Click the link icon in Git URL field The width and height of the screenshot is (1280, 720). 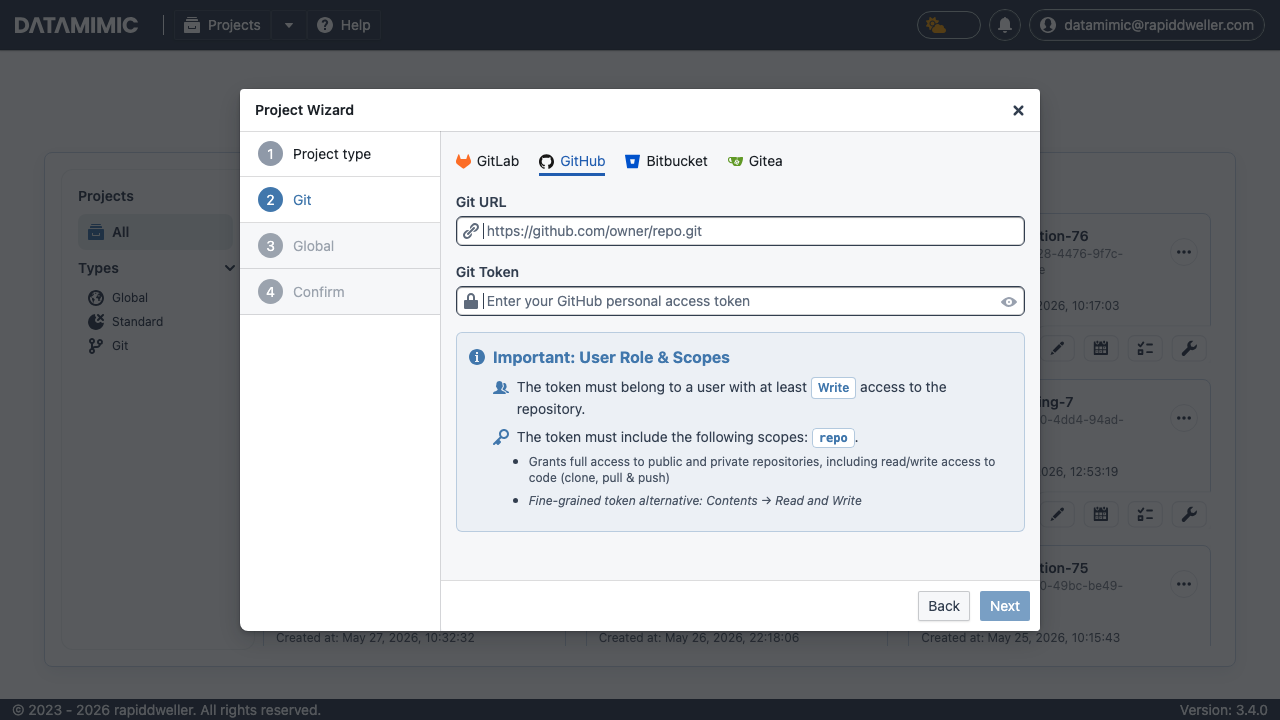coord(470,231)
